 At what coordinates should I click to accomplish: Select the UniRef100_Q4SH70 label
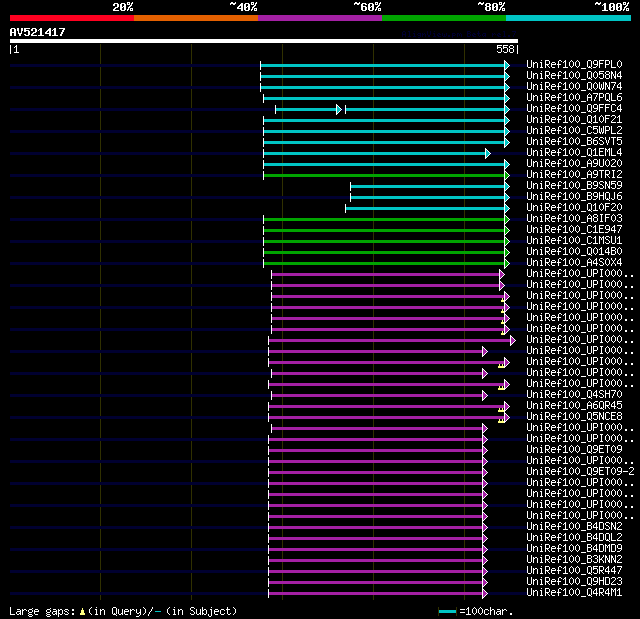(x=574, y=395)
